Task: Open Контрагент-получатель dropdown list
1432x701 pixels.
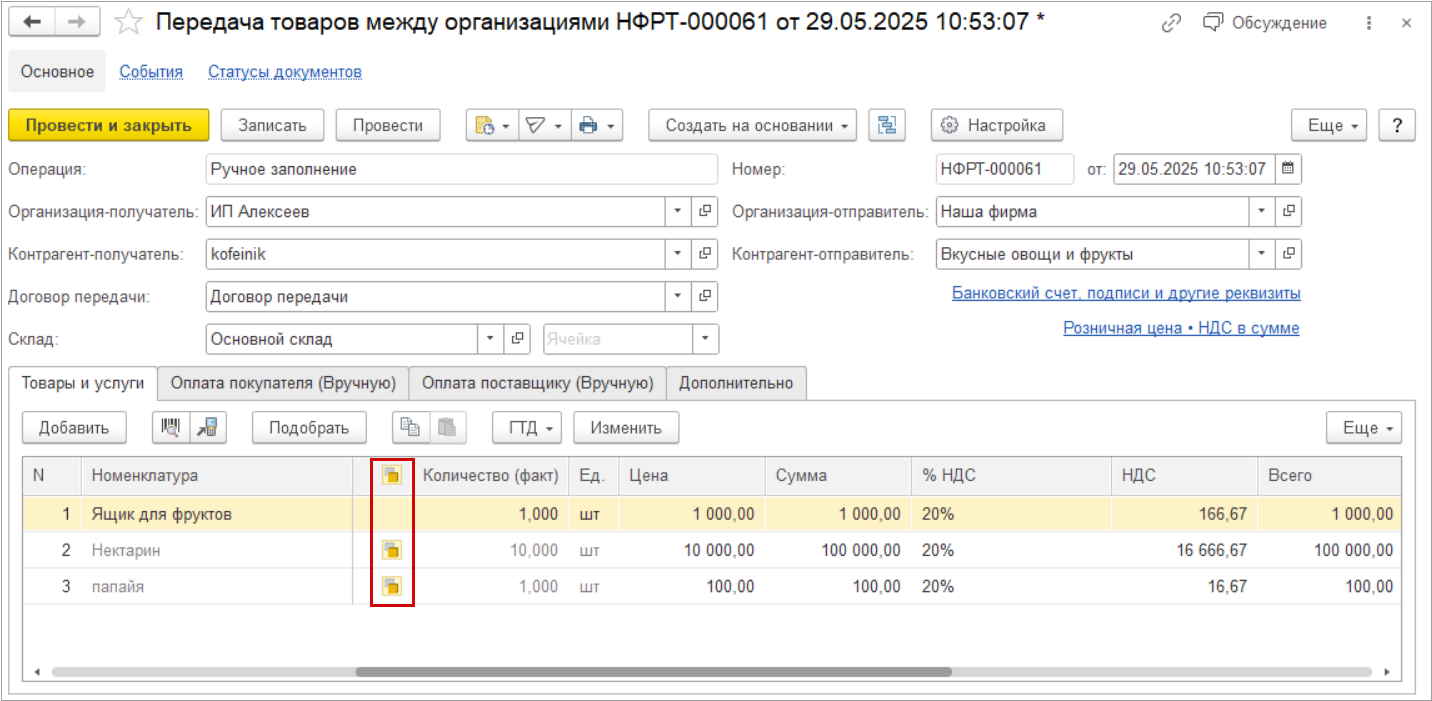Action: point(678,254)
